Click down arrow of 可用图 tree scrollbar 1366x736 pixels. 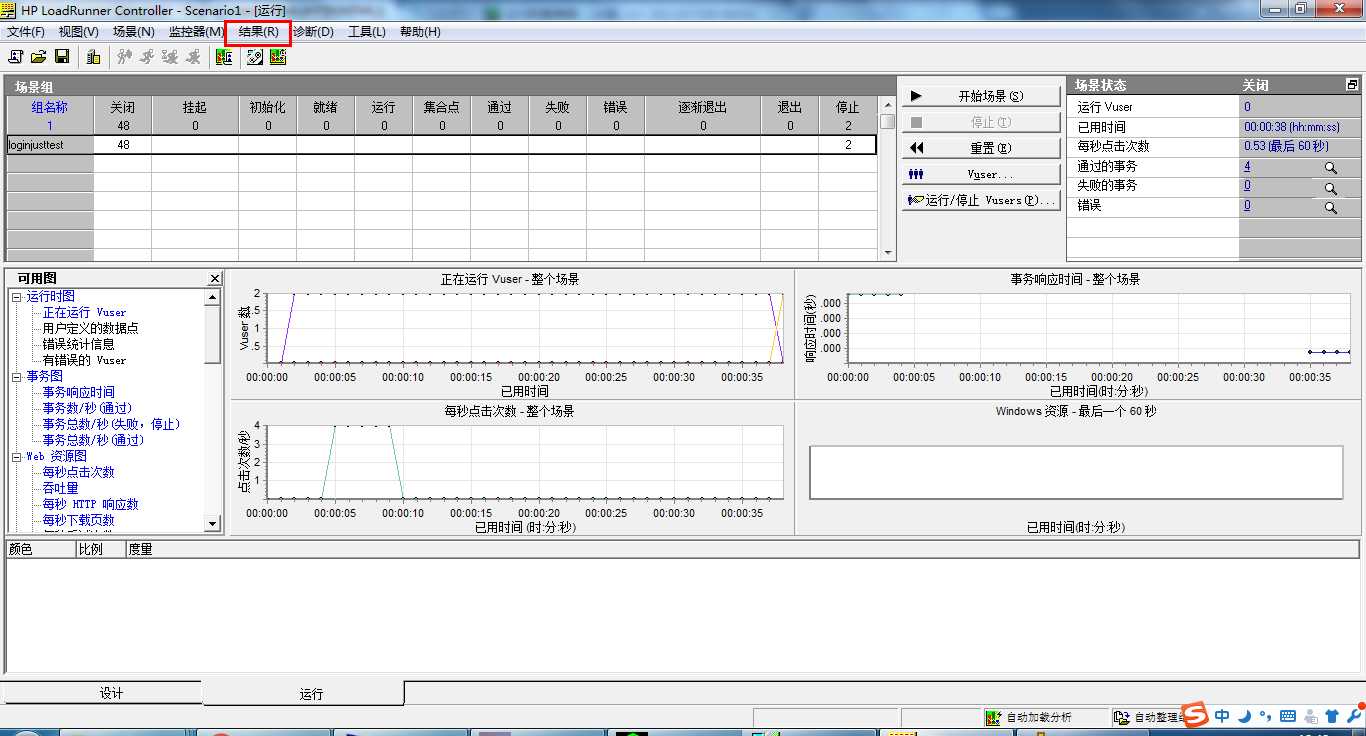pos(212,524)
